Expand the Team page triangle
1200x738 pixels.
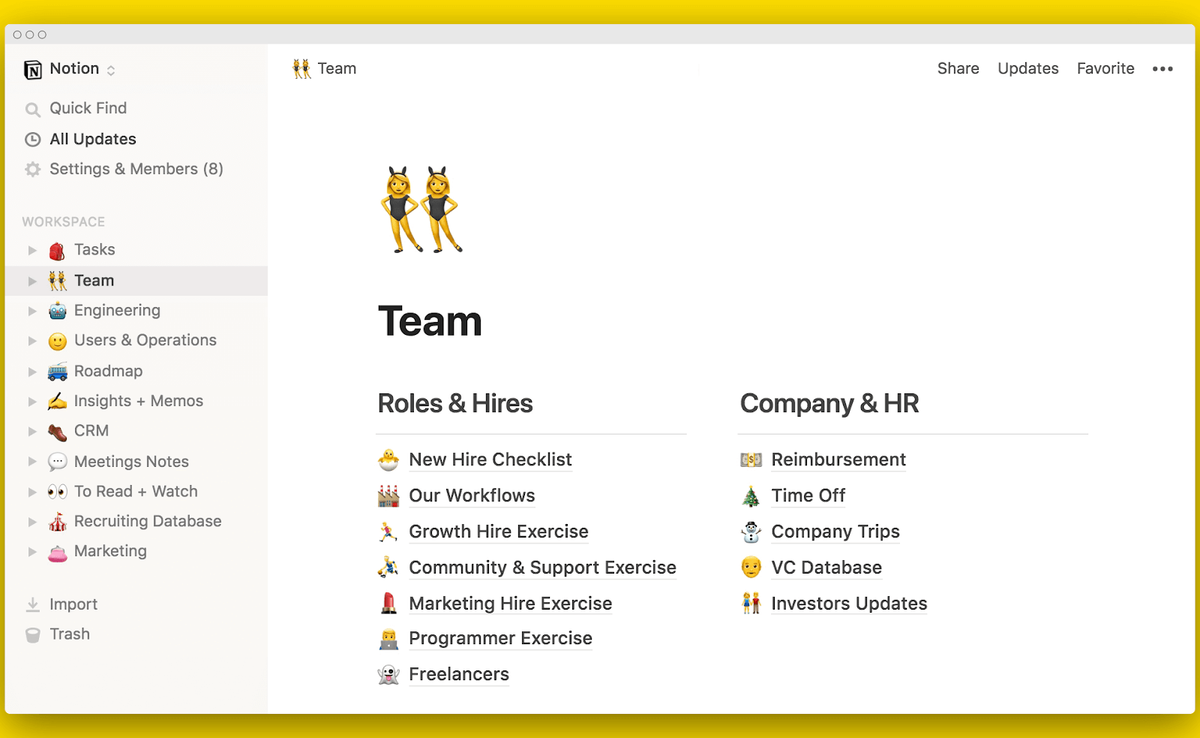point(32,281)
